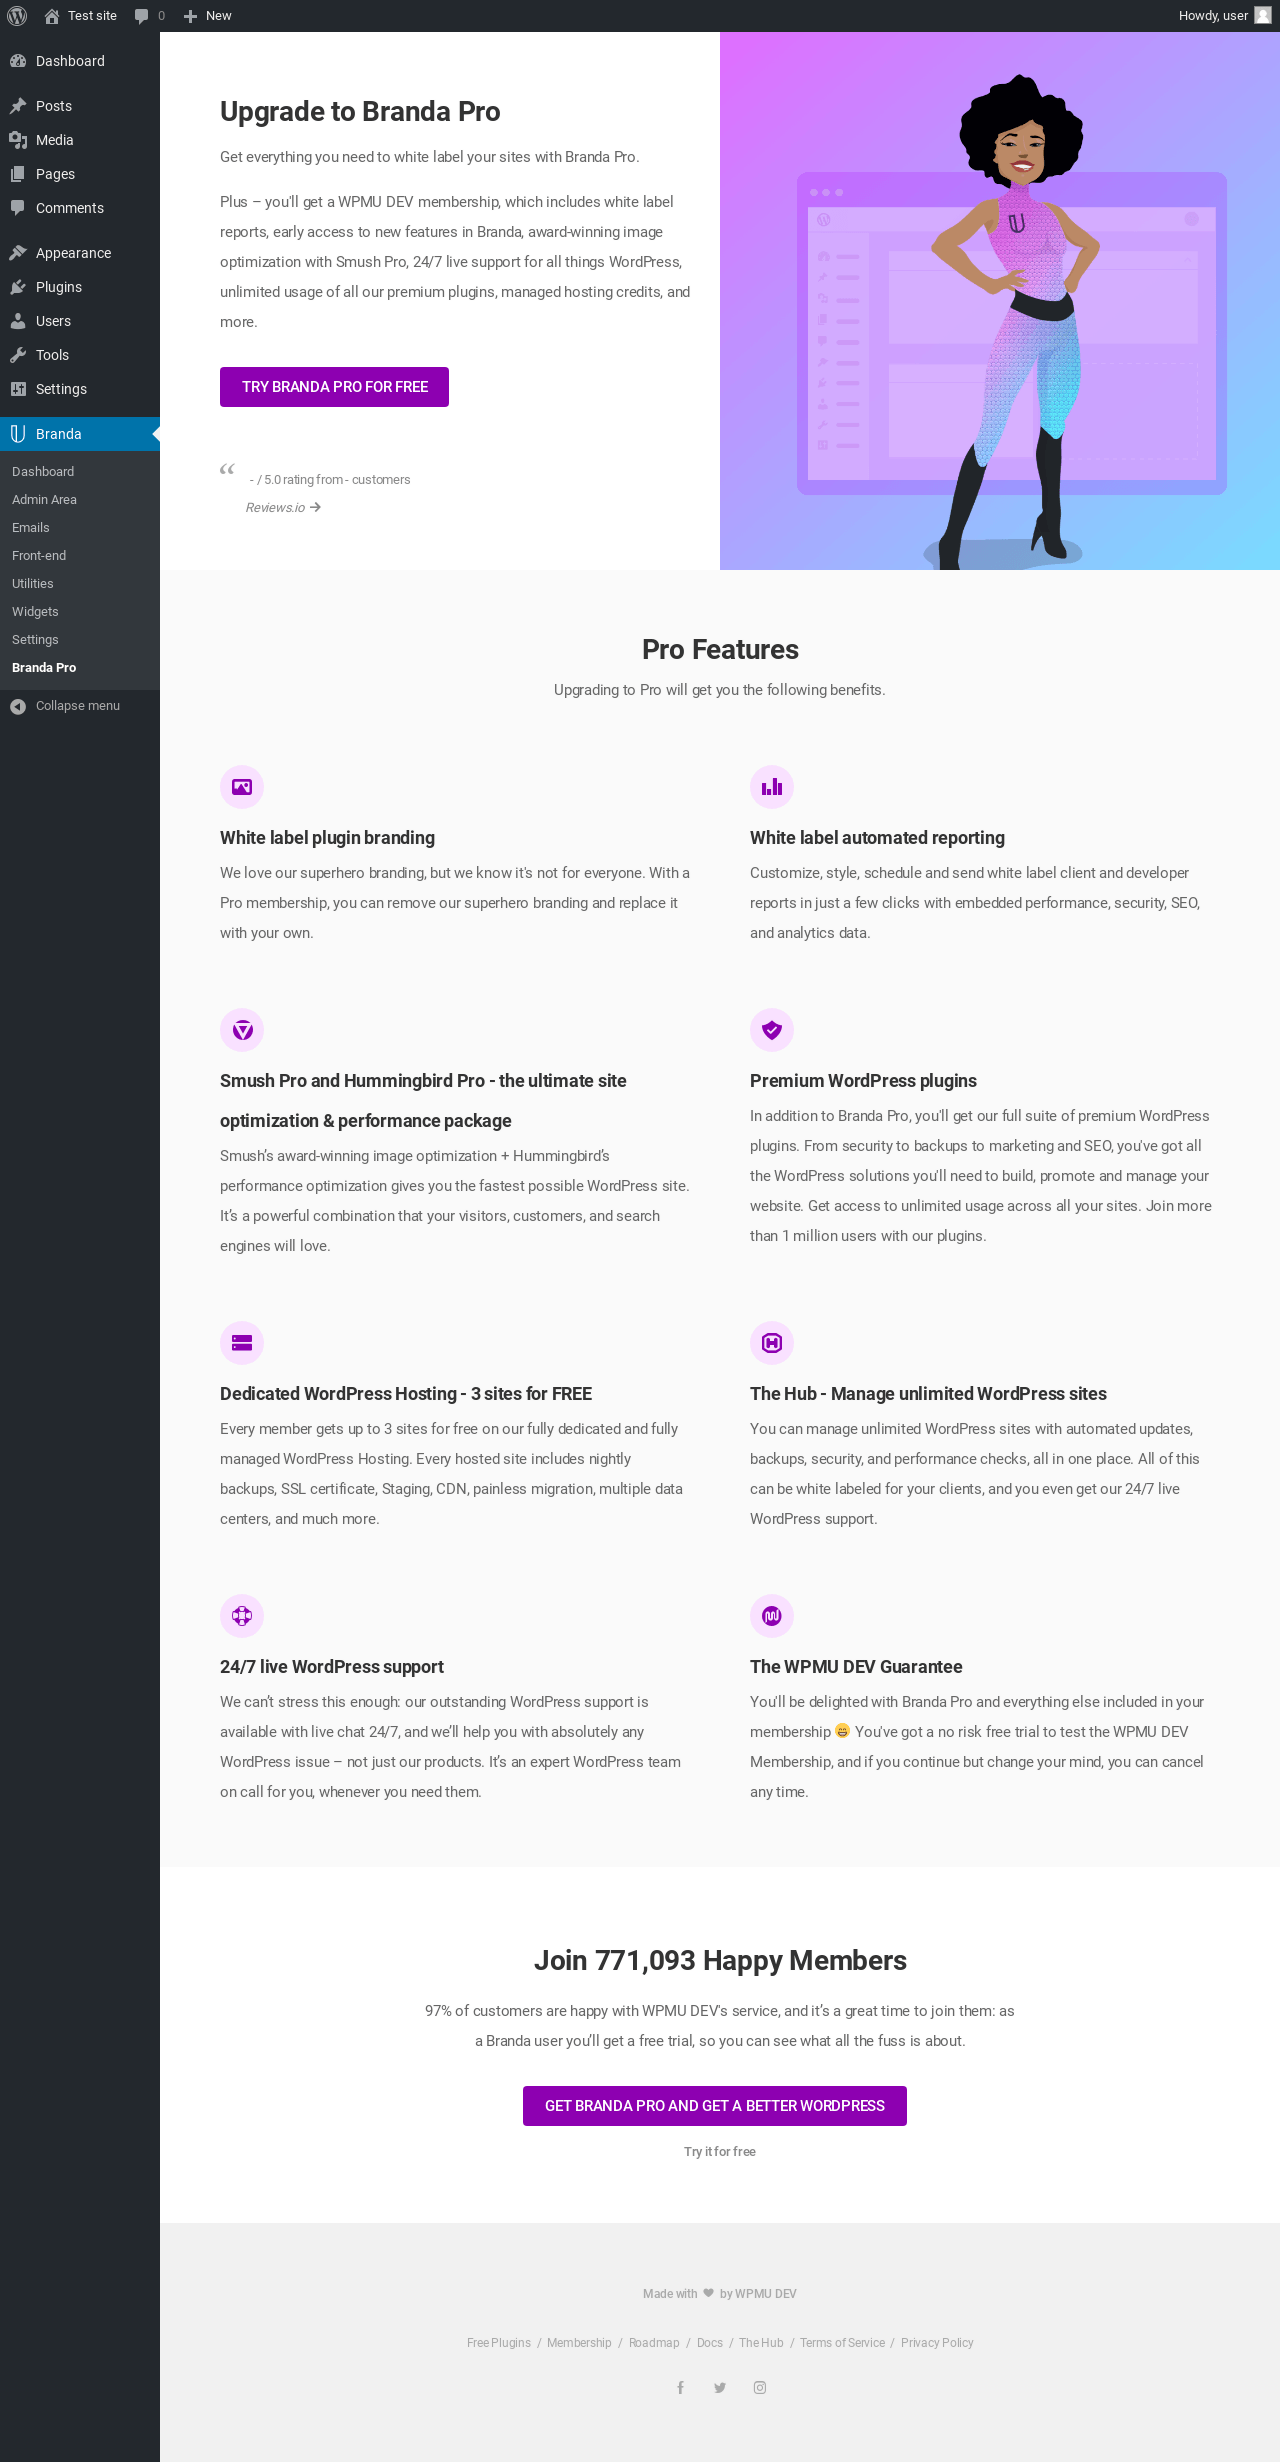Screen dimensions: 1280x2462
Task: Open the Howdy, user account menu
Action: pos(1225,16)
